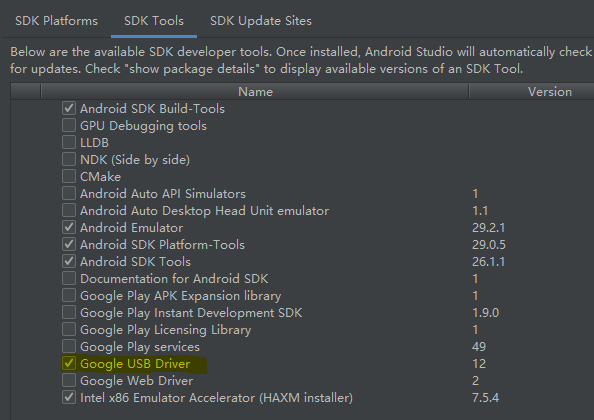Uncheck the Android Emulator checkbox
594x420 pixels.
click(x=69, y=227)
